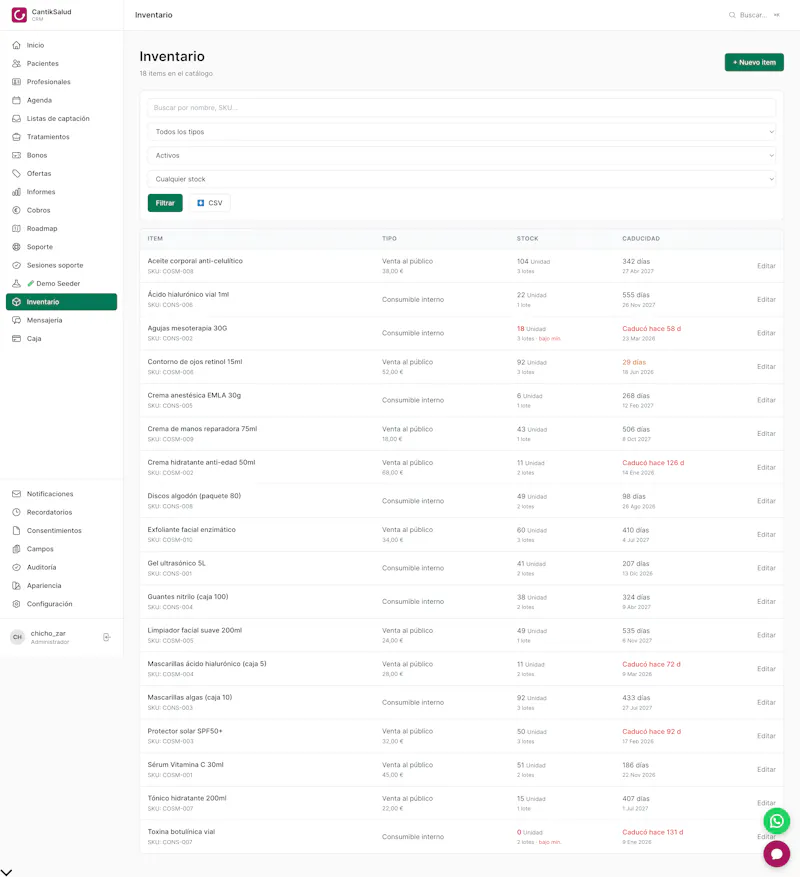Open the chat bubble floating widget
Screen dimensions: 800x877
pyautogui.click(x=777, y=854)
